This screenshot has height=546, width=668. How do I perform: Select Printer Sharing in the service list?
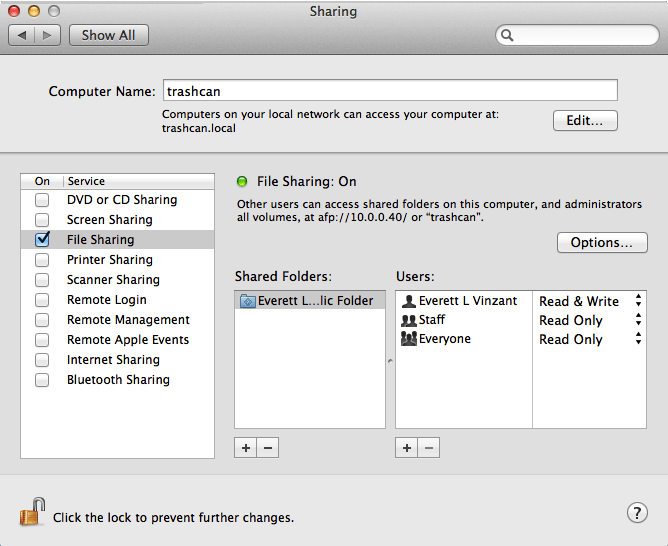coord(109,260)
